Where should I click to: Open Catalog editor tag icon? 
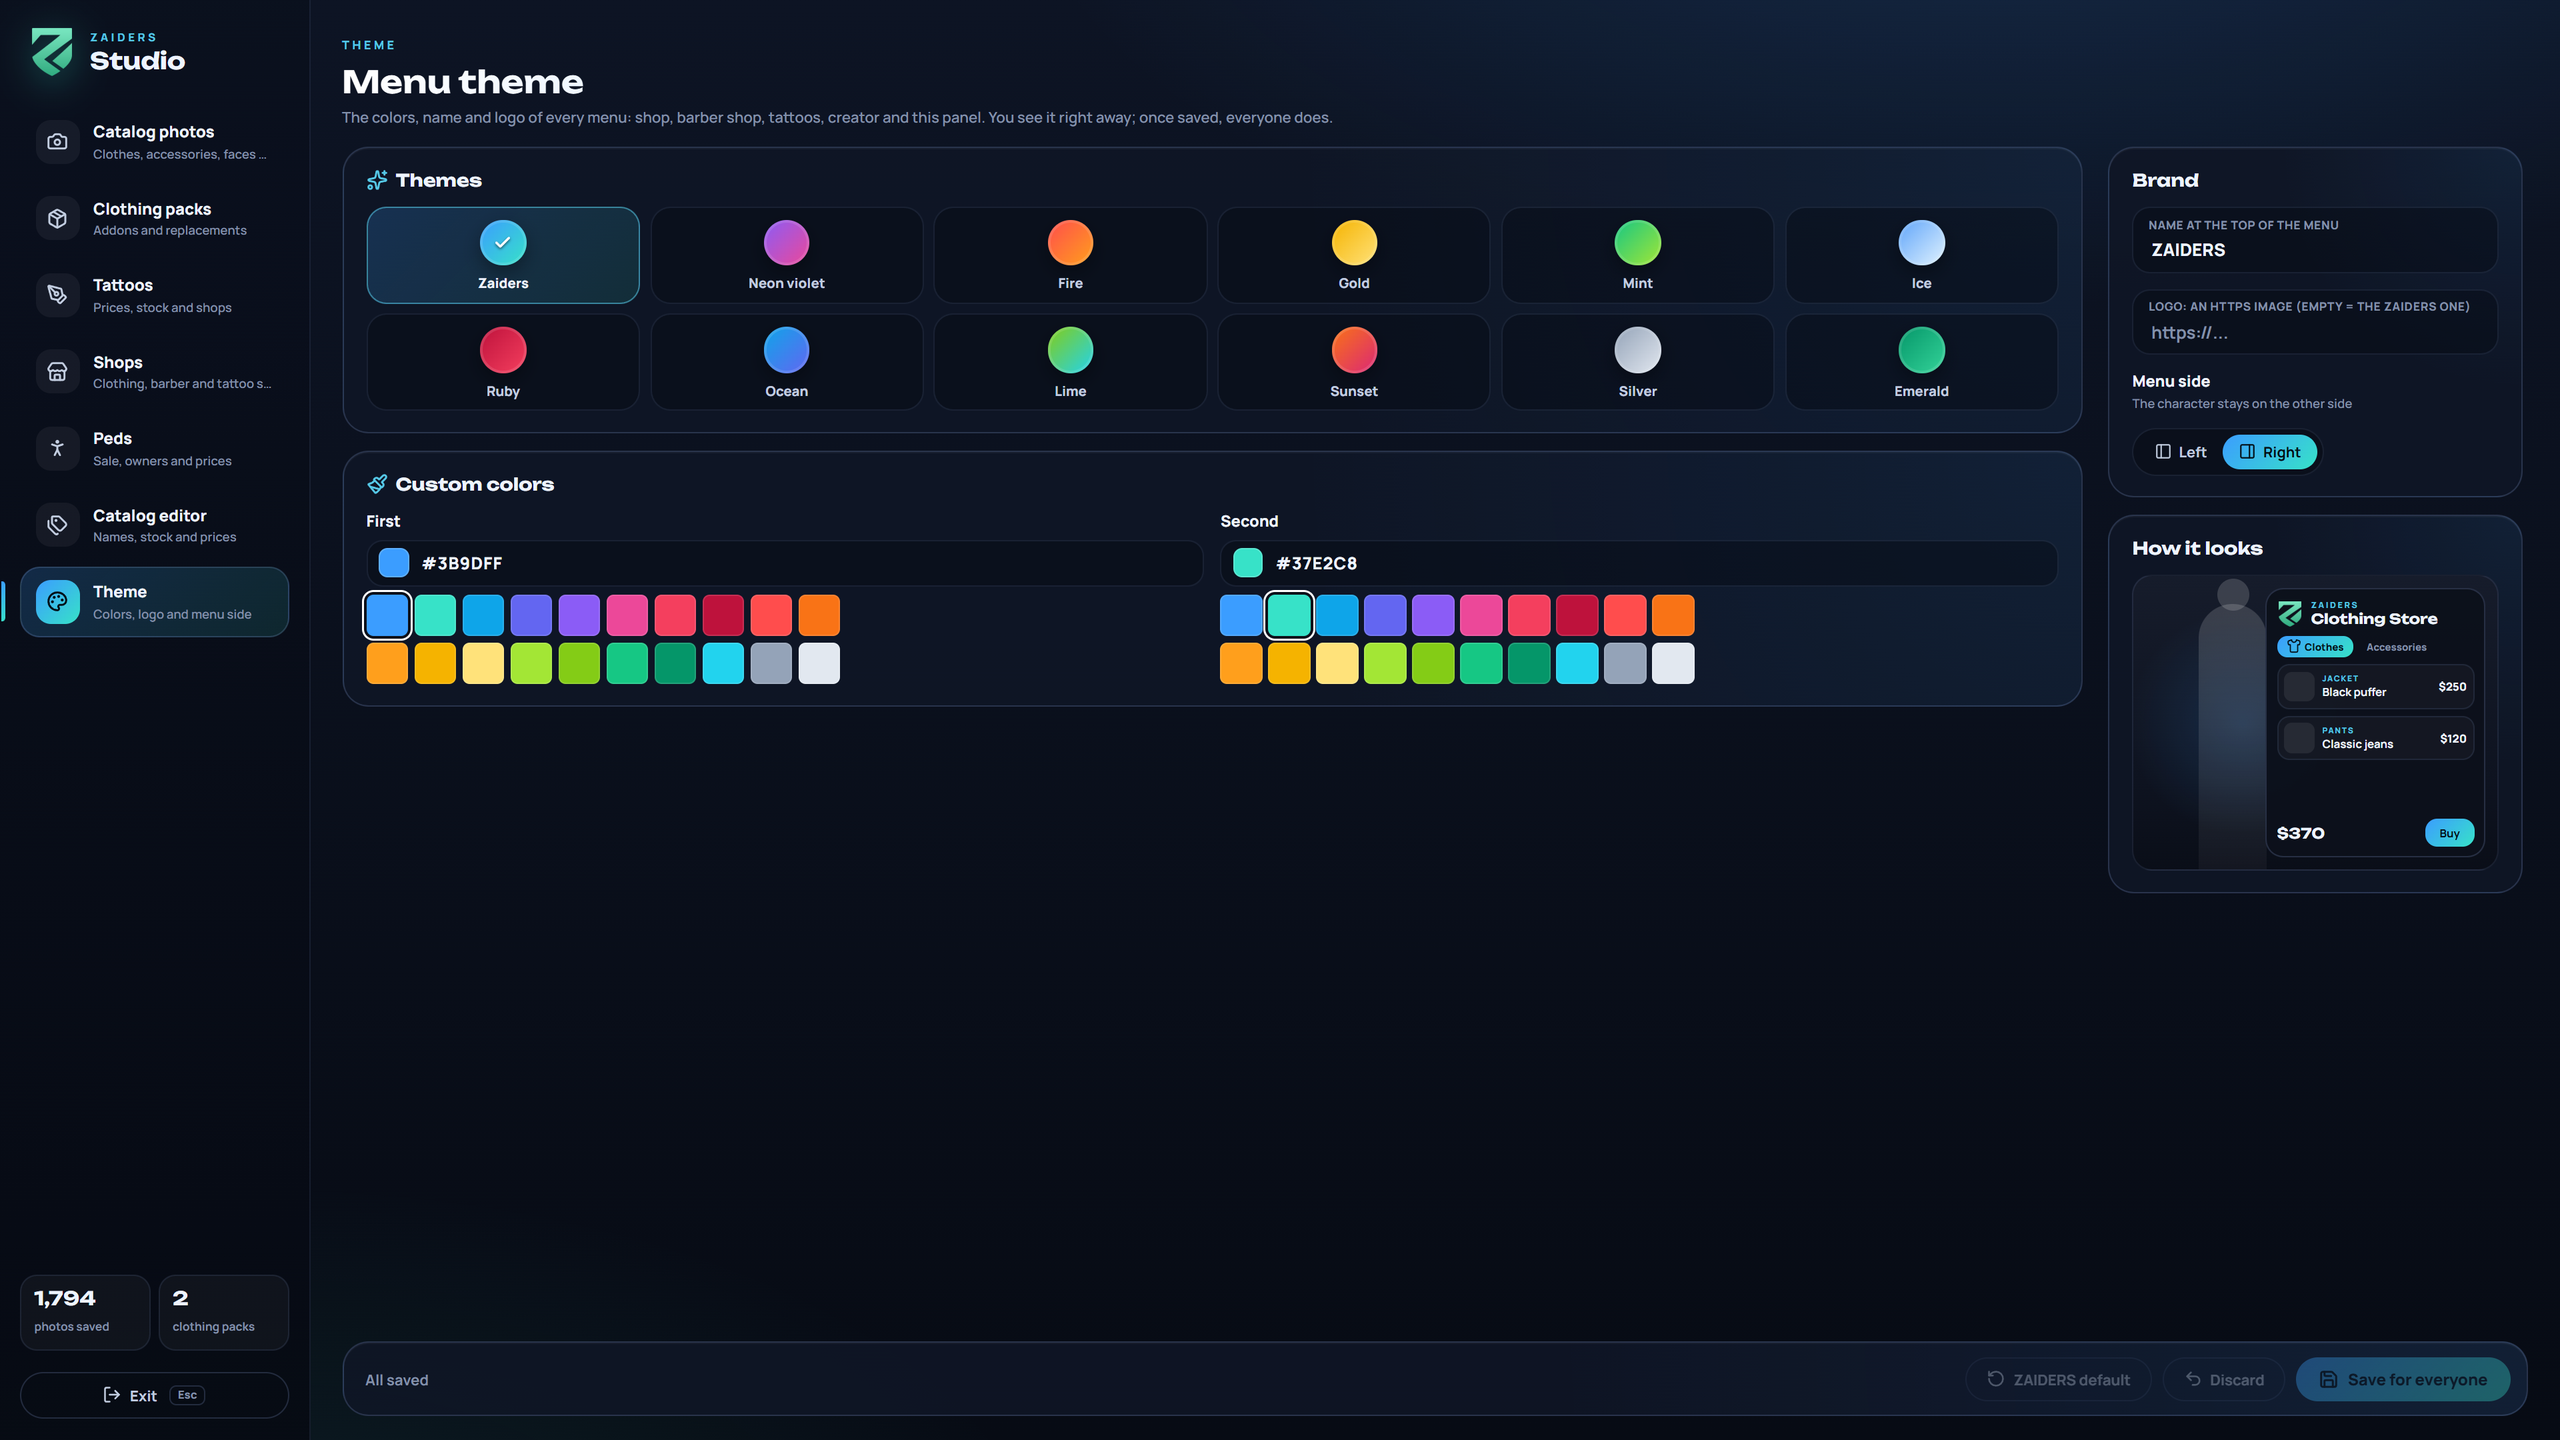click(x=57, y=525)
